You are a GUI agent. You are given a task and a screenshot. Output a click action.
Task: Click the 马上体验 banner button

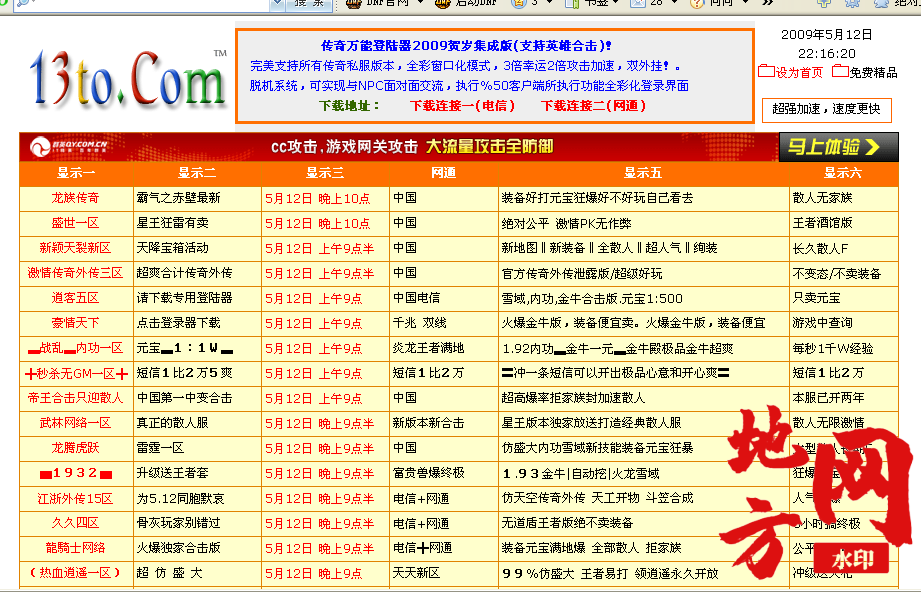tap(838, 147)
